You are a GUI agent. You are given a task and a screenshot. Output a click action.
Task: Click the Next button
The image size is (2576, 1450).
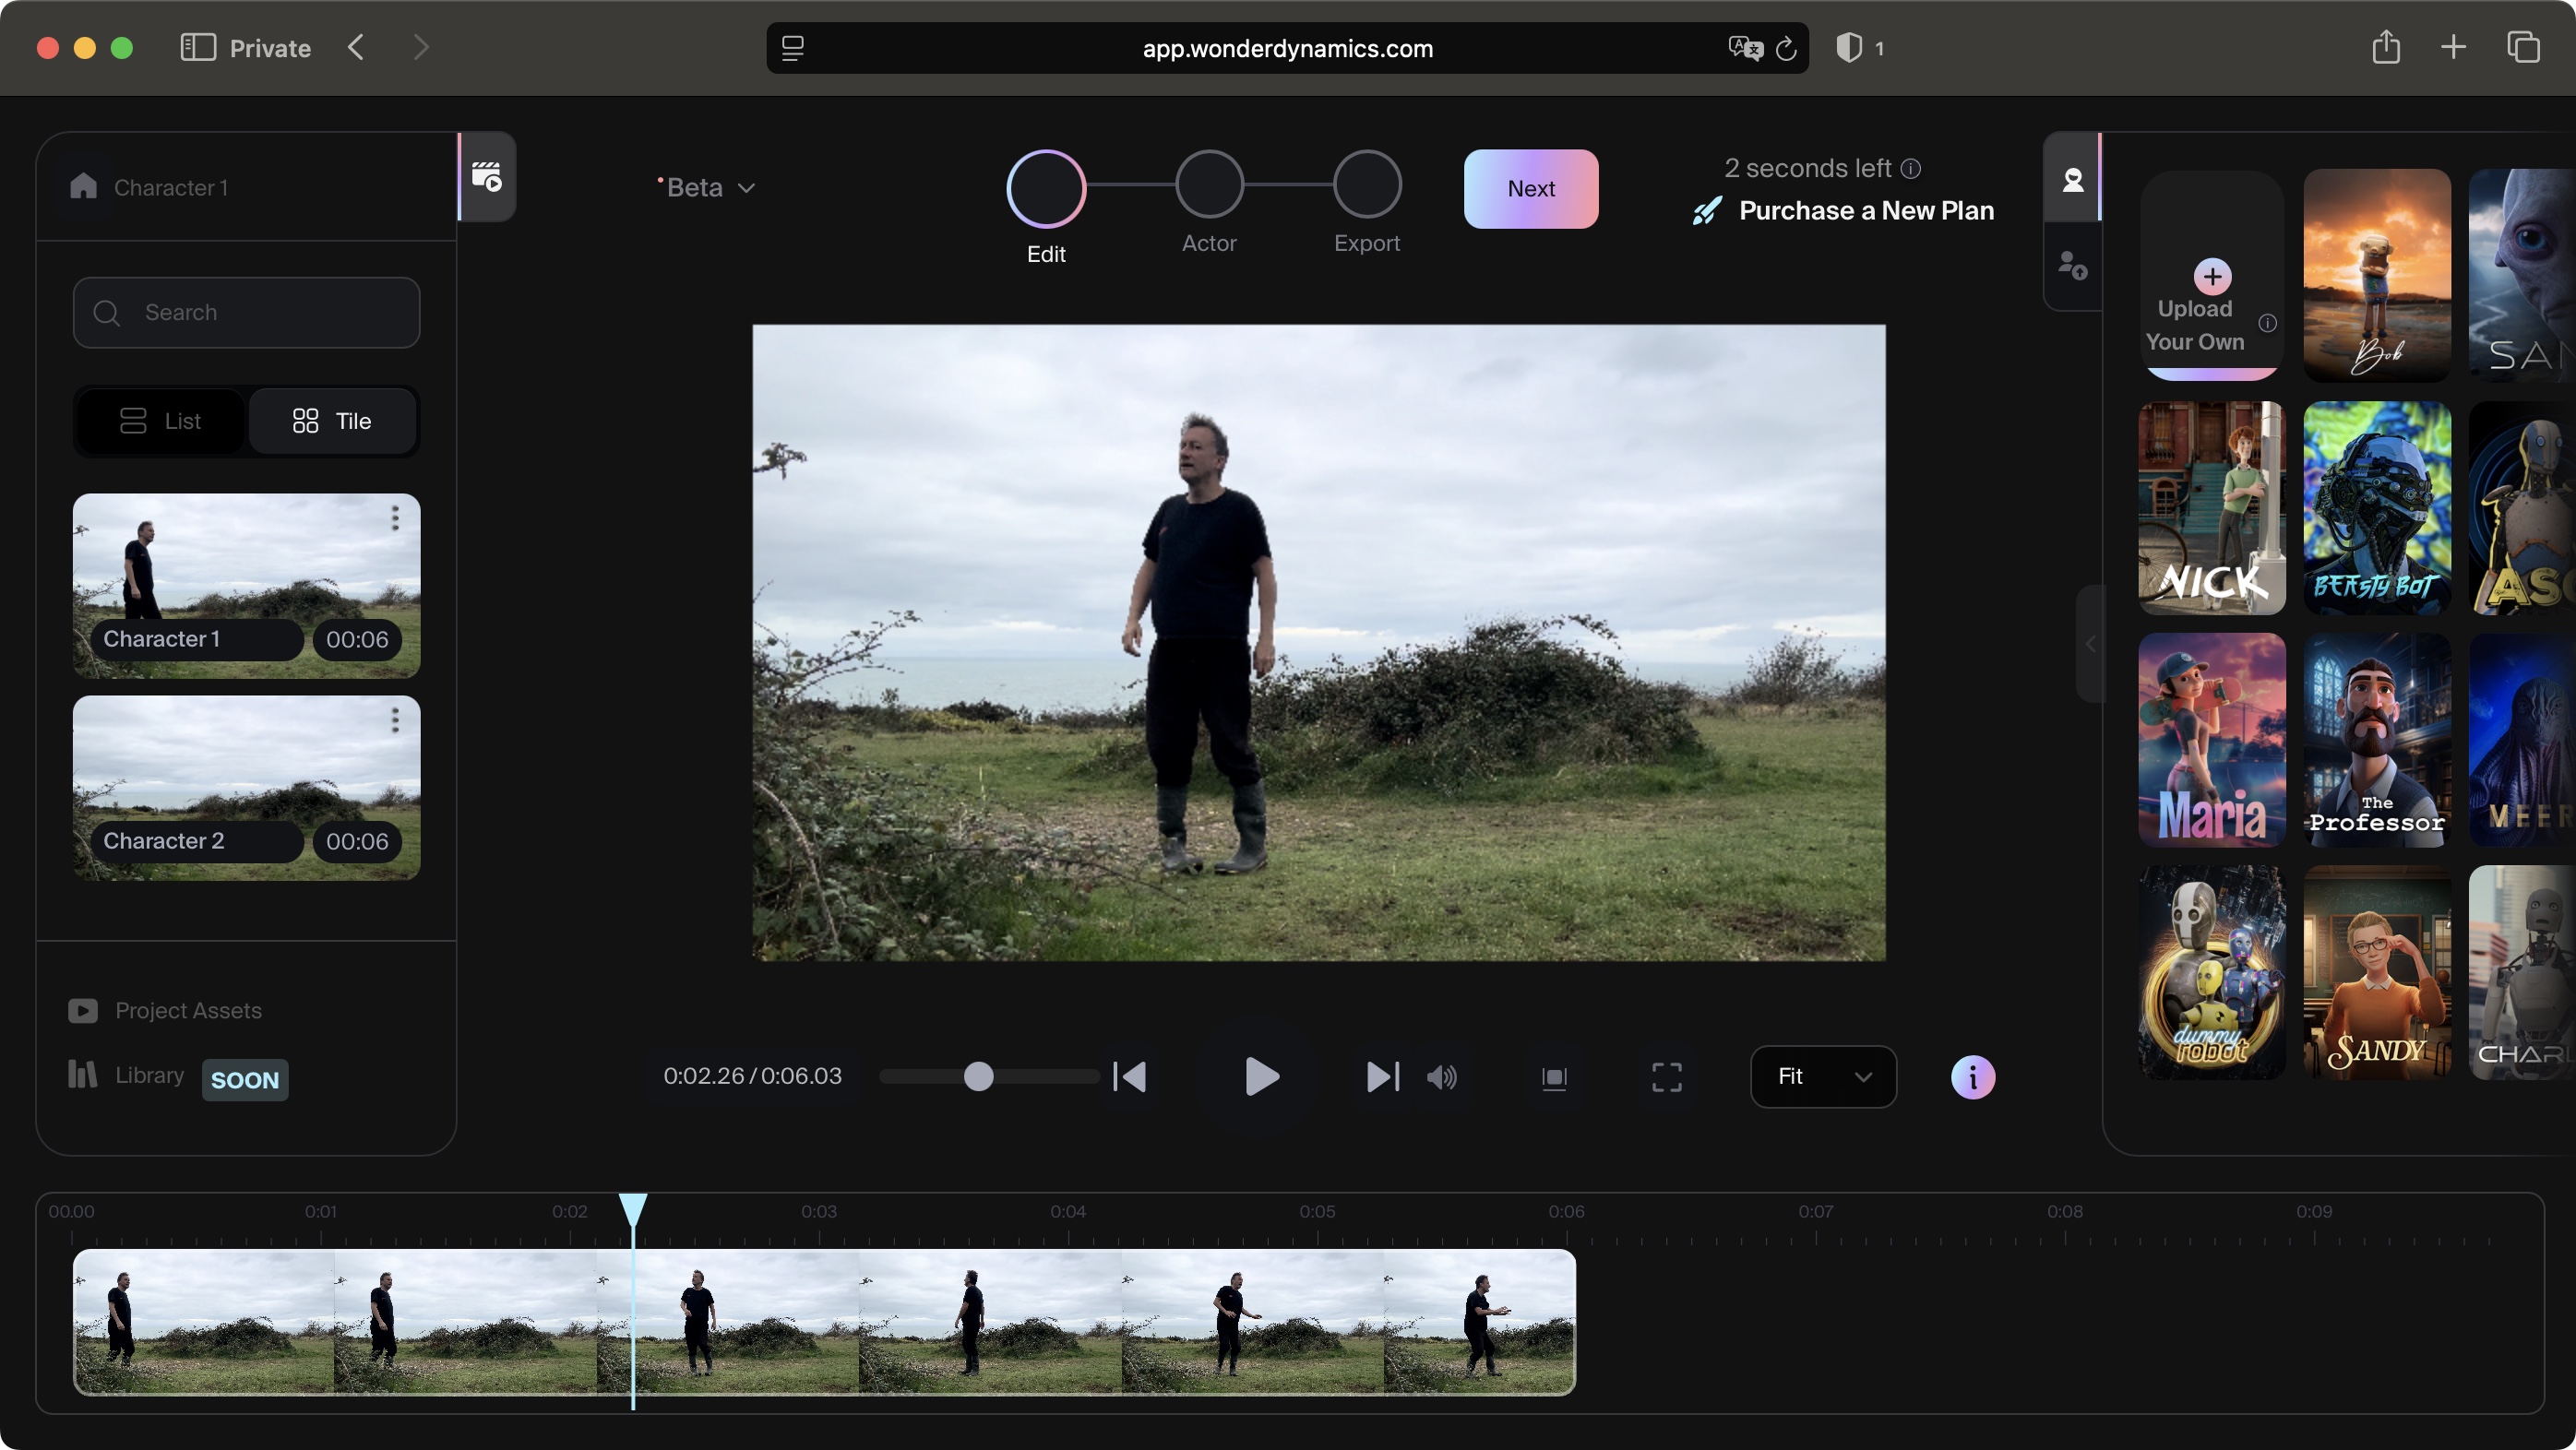click(1530, 189)
